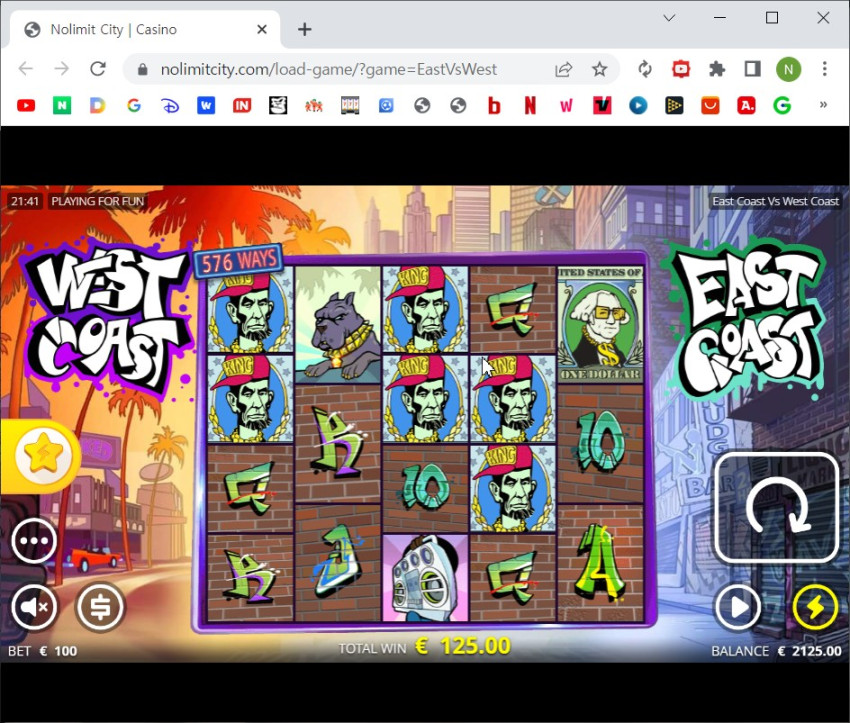Open the Extensions puzzle piece menu
Screen dimensions: 850x723
717,69
